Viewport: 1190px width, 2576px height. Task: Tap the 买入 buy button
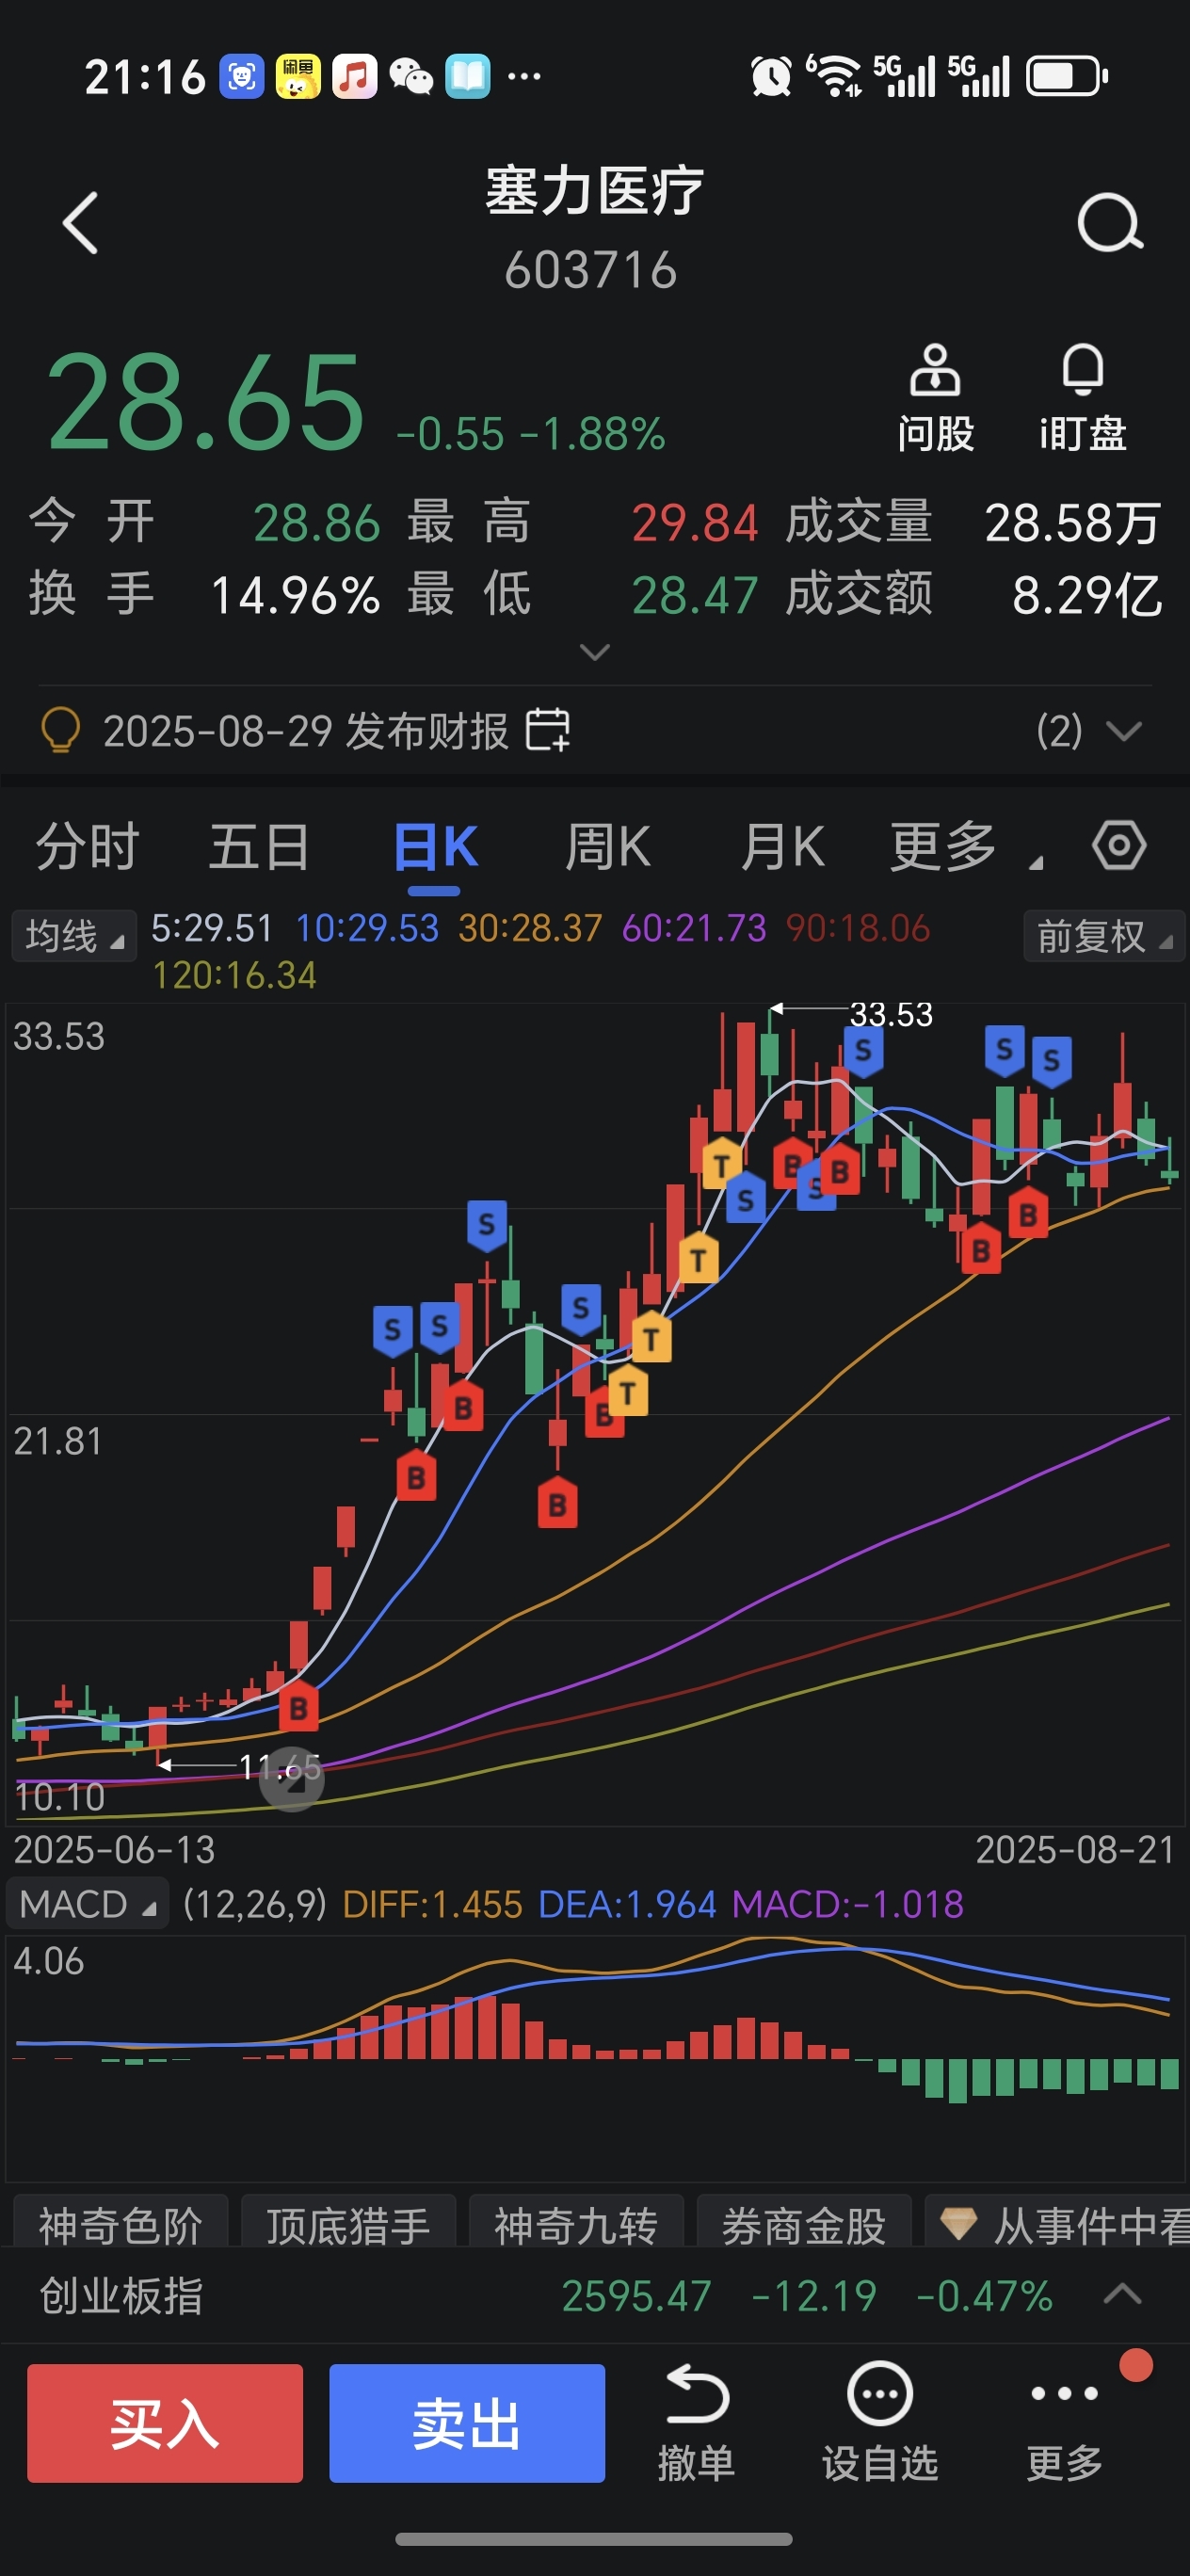165,2423
